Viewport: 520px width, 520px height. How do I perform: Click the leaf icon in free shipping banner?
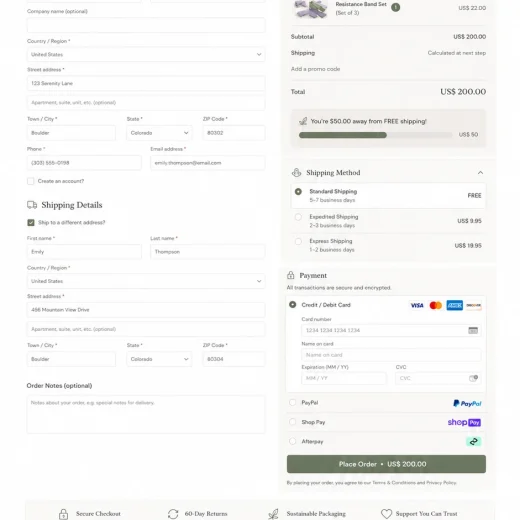303,121
